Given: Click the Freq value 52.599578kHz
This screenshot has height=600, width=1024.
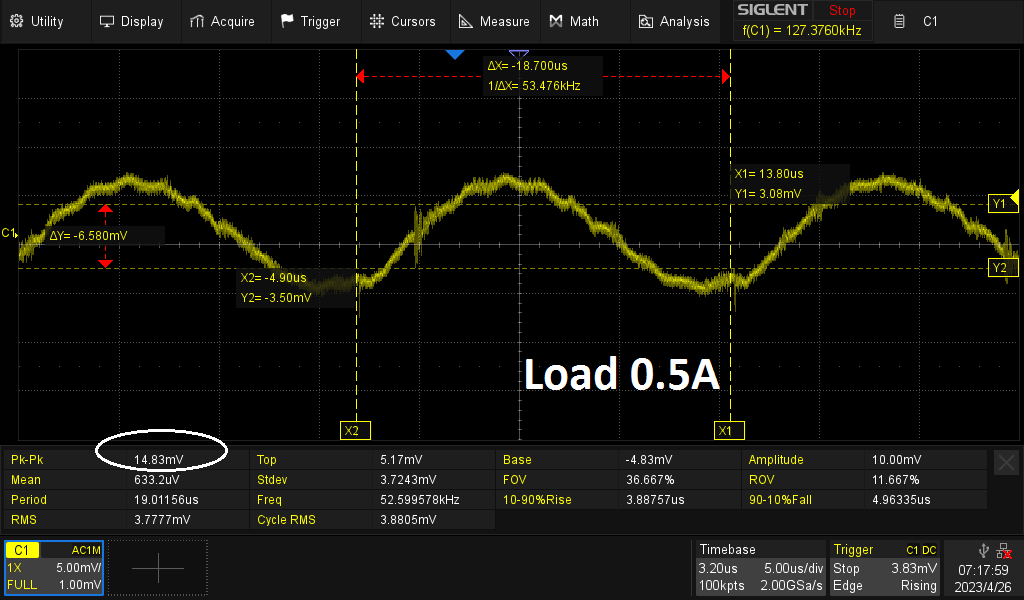Looking at the screenshot, I should (420, 500).
